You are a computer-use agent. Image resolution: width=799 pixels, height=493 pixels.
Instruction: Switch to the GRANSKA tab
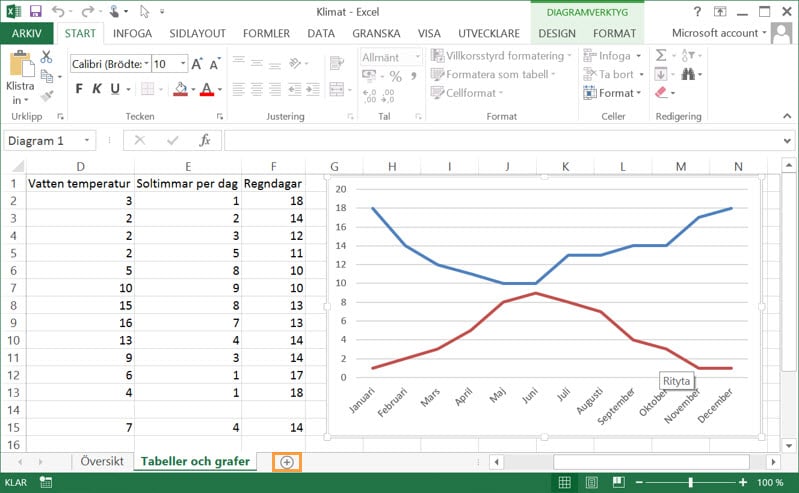coord(376,33)
